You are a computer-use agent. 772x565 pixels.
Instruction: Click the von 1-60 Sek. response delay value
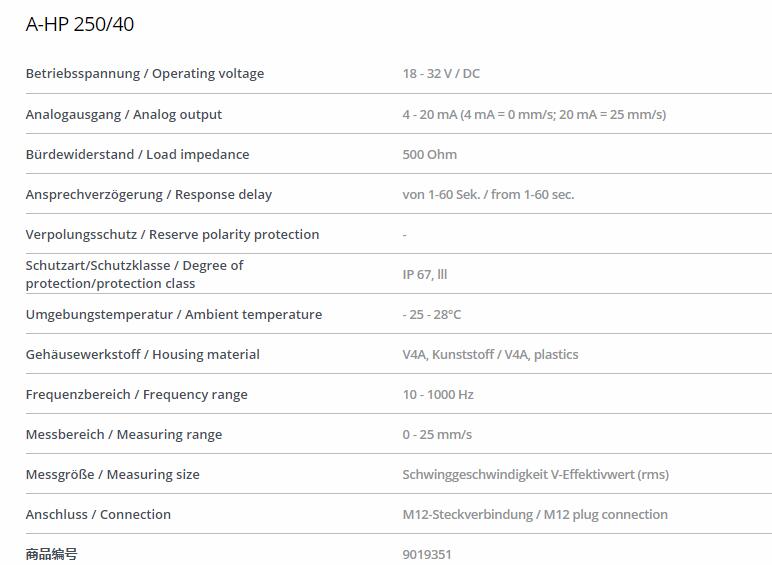pyautogui.click(x=488, y=195)
